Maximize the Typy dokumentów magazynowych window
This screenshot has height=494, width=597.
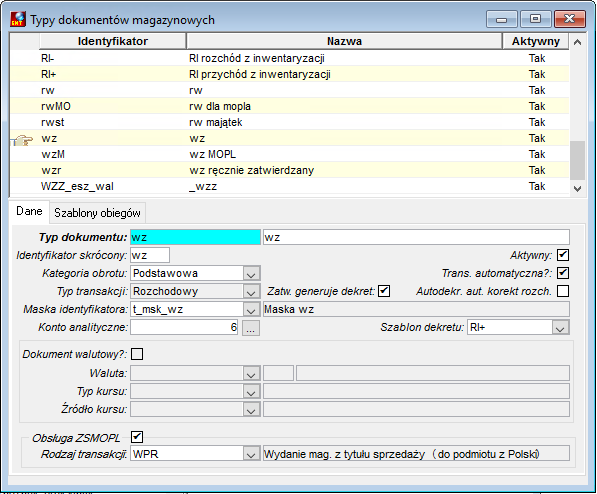click(535, 19)
